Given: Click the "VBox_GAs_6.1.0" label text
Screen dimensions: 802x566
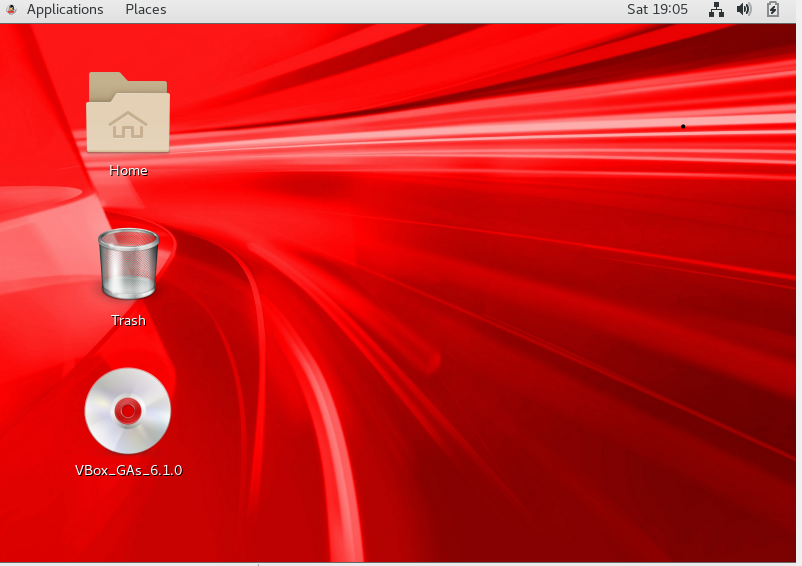Looking at the screenshot, I should [128, 470].
